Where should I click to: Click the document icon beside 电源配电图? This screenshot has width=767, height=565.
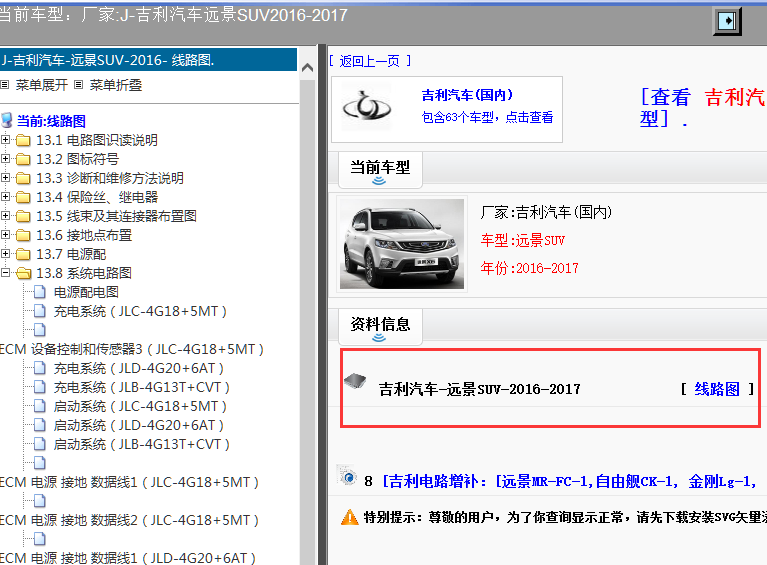pos(40,292)
